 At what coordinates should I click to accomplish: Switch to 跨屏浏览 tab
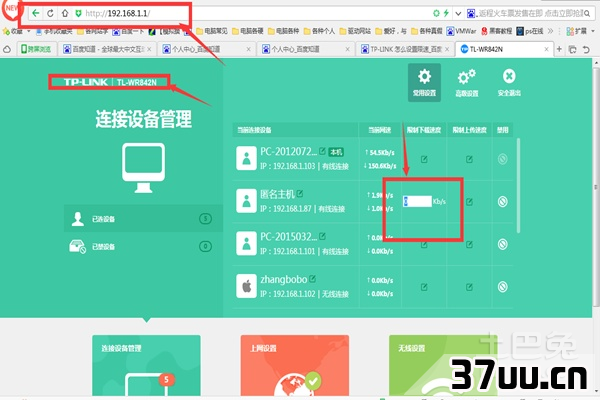[x=36, y=49]
